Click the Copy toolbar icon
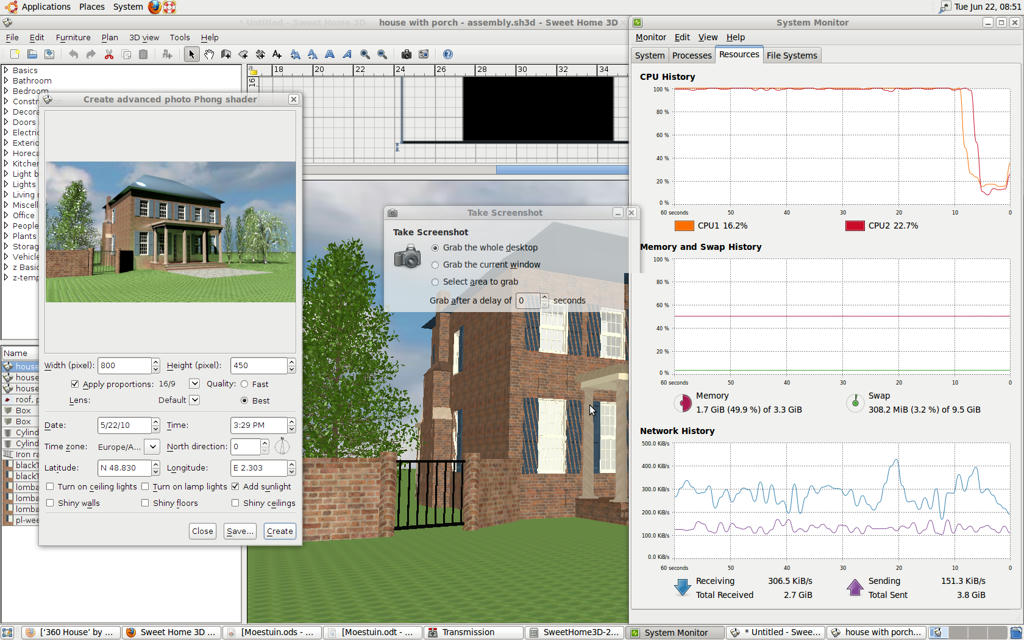 126,54
